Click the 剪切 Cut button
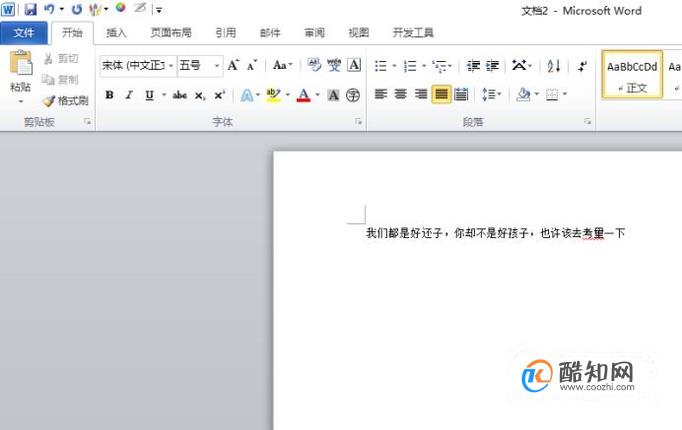The width and height of the screenshot is (682, 430). point(61,58)
